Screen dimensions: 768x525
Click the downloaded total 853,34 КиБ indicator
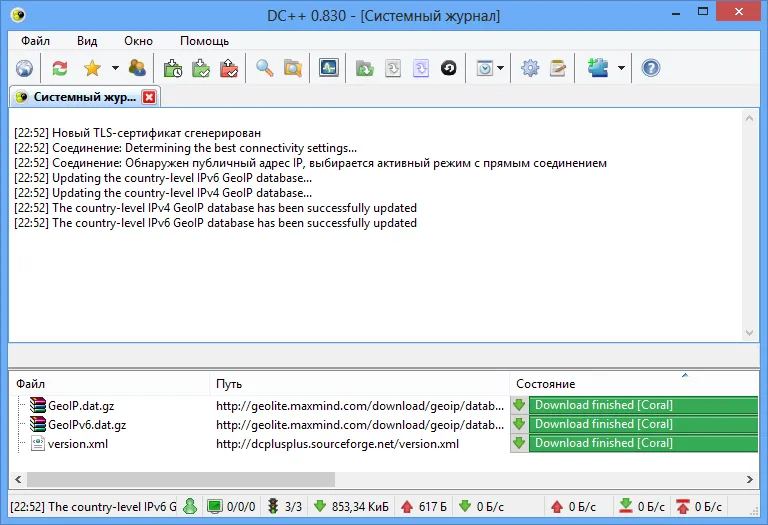coord(351,506)
